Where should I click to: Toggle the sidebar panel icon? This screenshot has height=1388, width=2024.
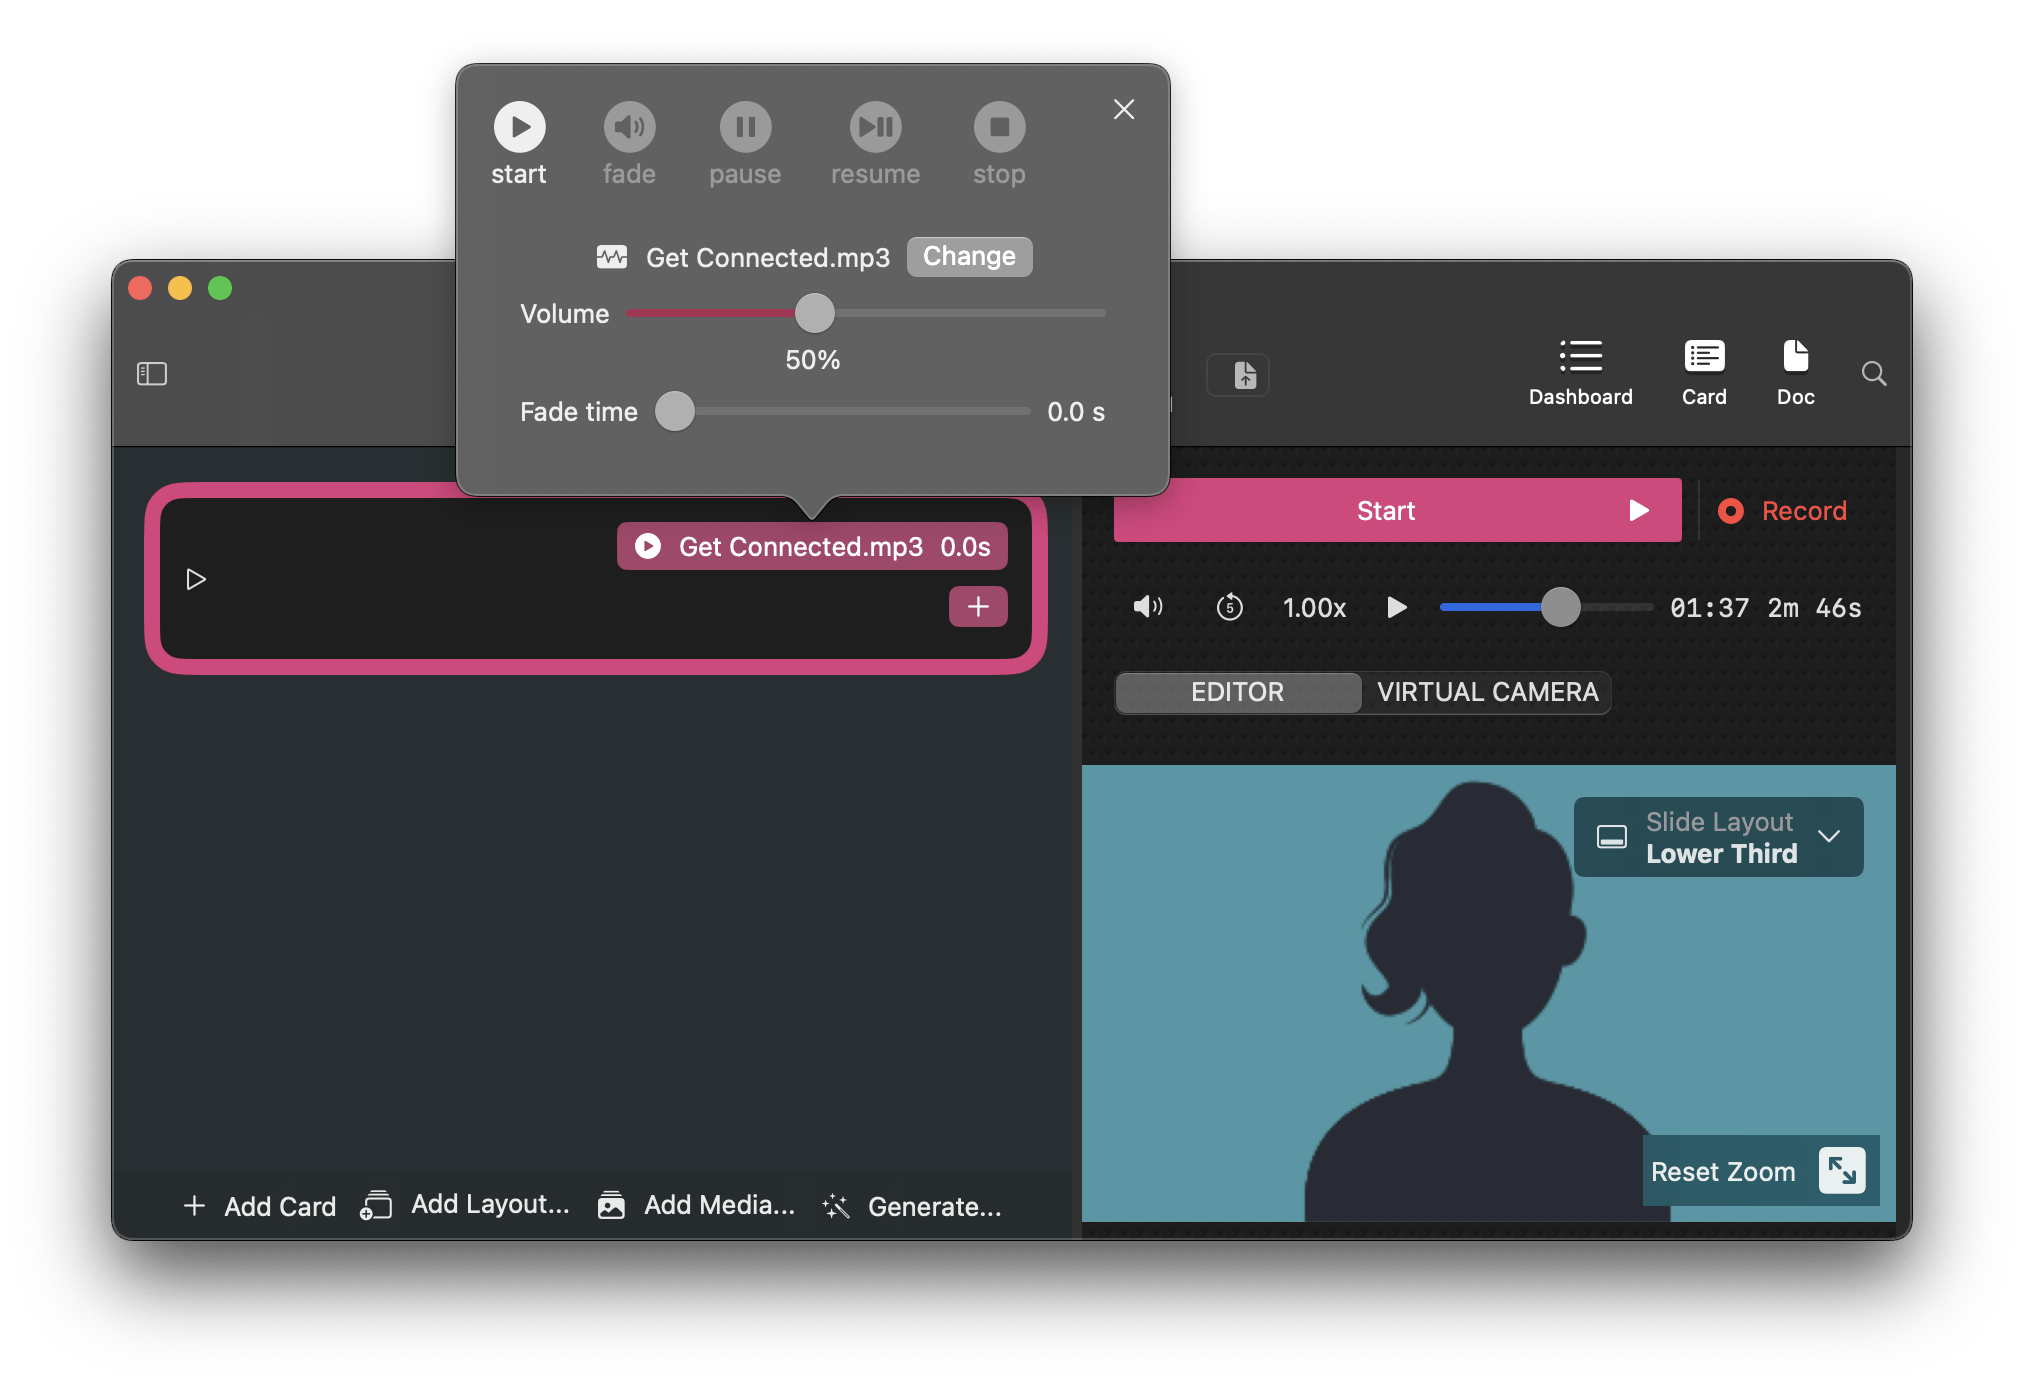[x=152, y=374]
